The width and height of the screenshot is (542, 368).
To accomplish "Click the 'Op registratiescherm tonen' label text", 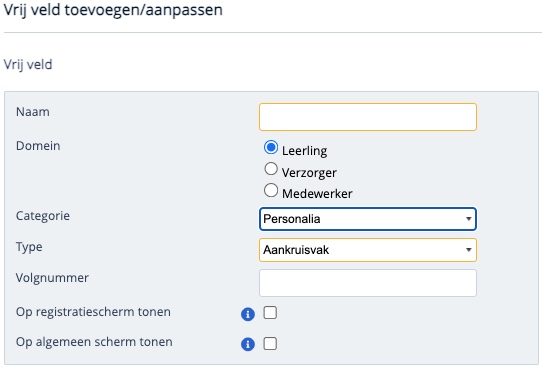I will 93,312.
